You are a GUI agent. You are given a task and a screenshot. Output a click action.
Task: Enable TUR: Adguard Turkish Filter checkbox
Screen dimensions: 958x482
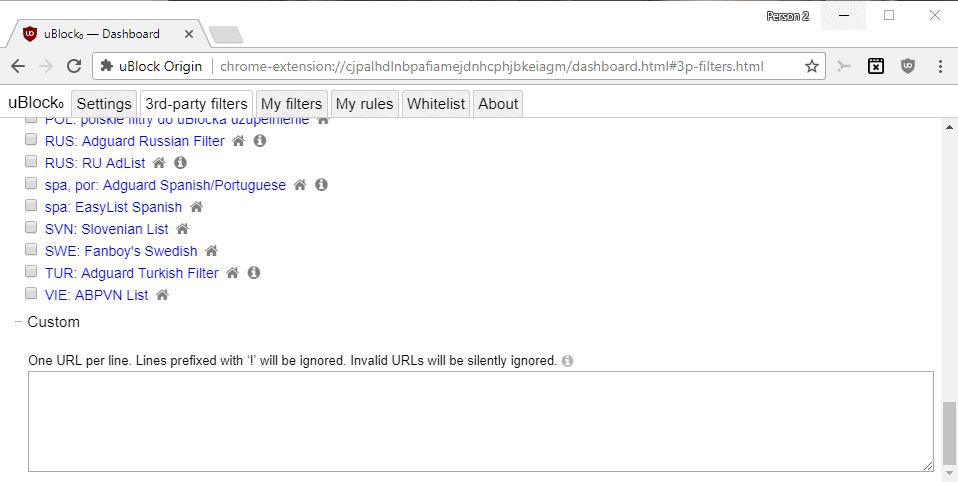click(x=31, y=271)
